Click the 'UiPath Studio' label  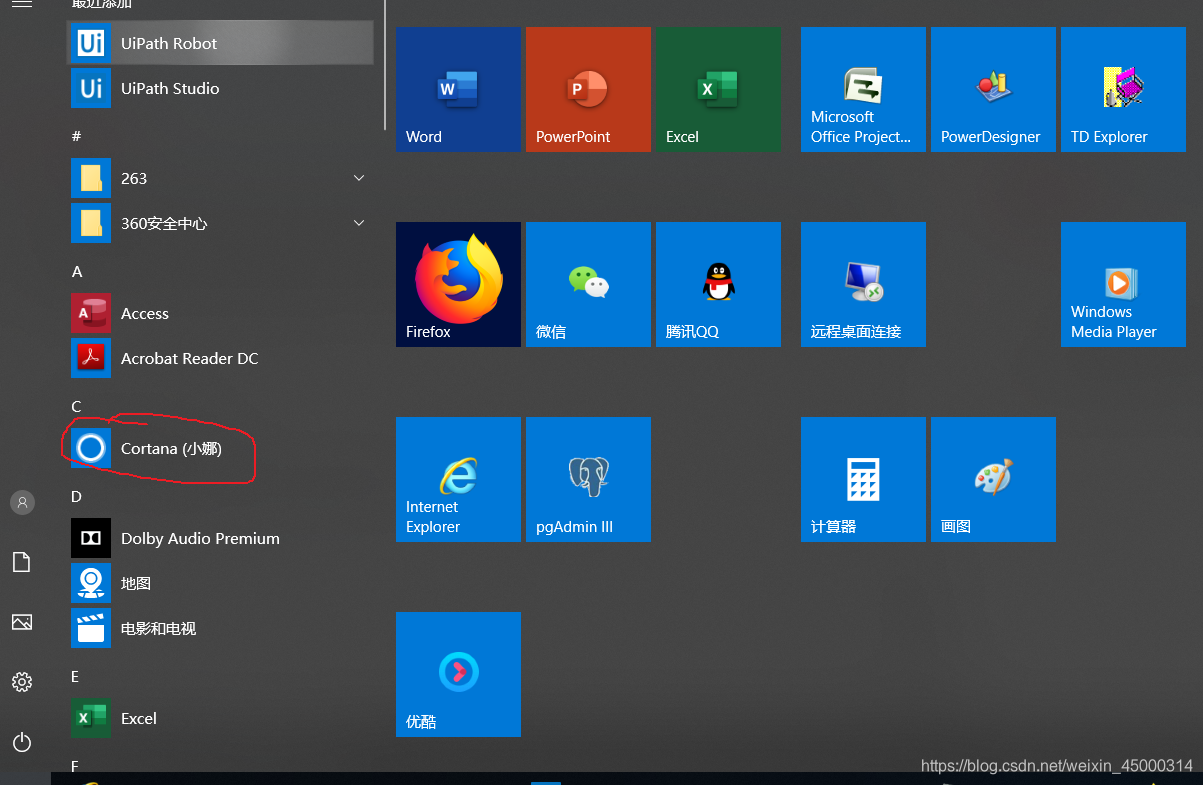(170, 88)
